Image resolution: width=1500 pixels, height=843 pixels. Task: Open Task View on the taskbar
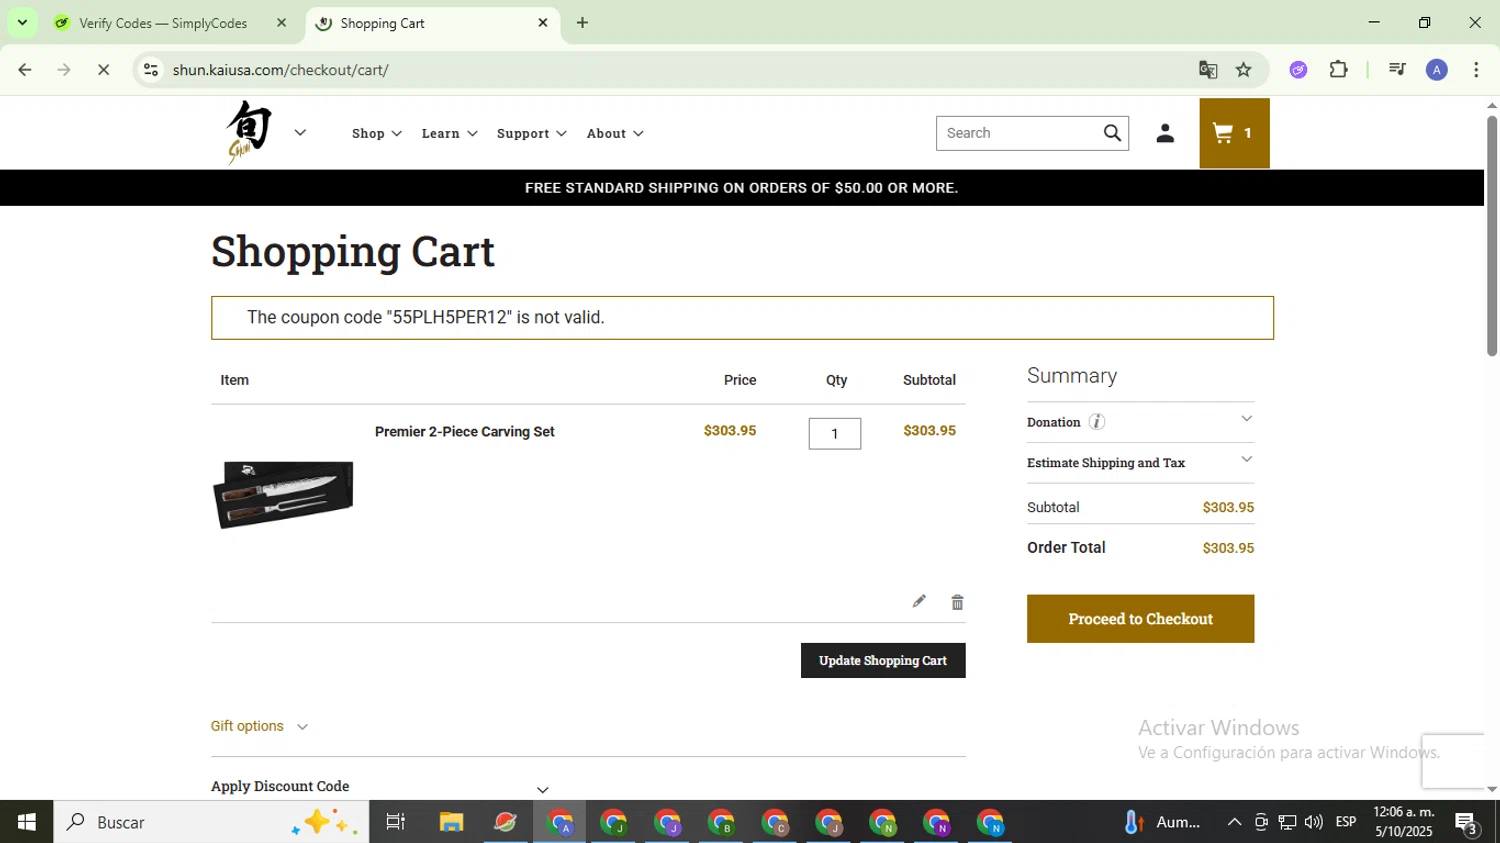click(x=396, y=822)
